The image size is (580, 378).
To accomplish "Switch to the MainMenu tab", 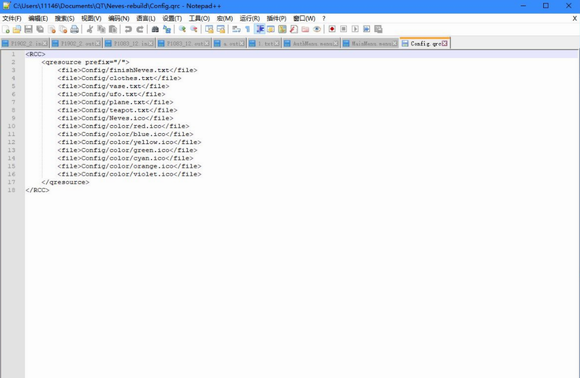I will (x=370, y=44).
